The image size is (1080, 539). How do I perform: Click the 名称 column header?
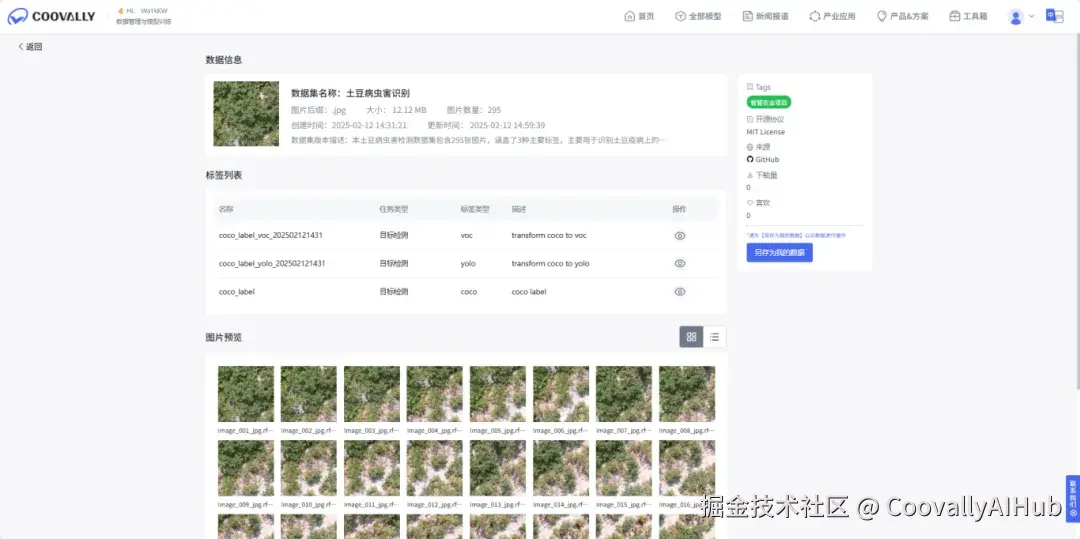(x=226, y=209)
